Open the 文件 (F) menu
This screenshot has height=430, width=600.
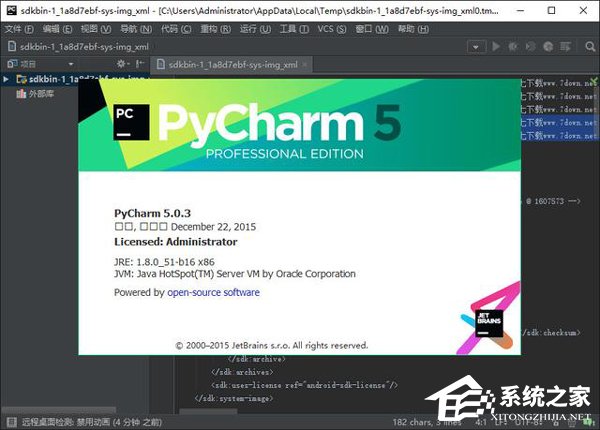tap(19, 29)
